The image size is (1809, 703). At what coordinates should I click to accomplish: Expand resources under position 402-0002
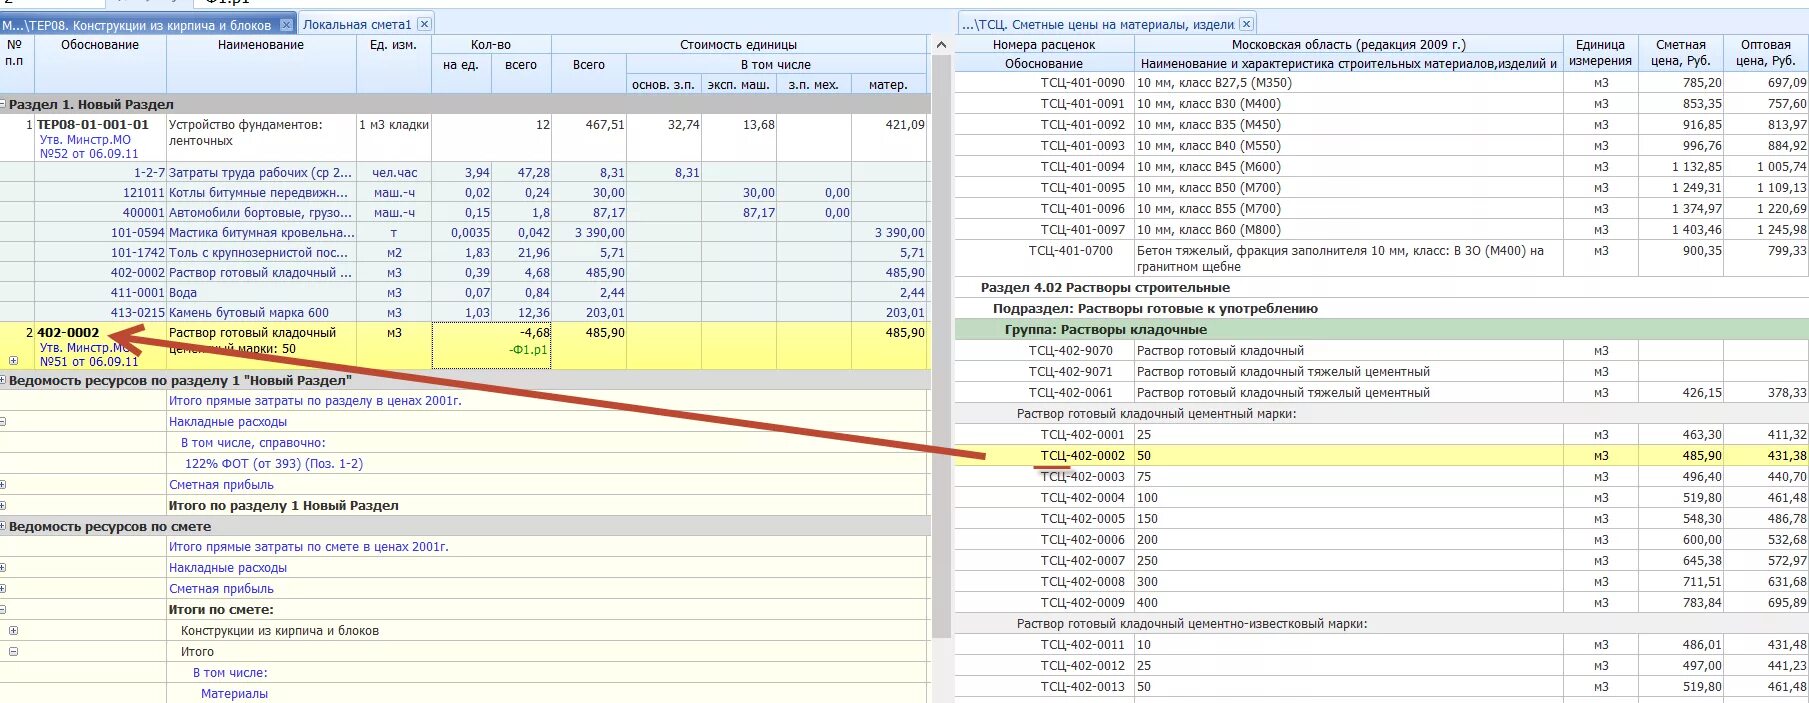pos(13,361)
